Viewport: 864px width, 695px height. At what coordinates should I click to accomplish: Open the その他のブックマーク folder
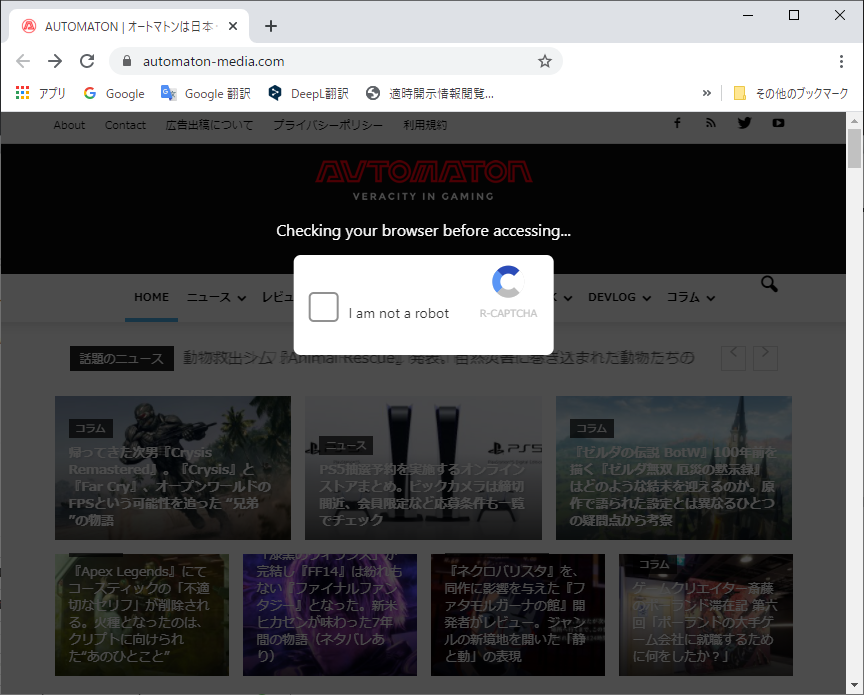[x=791, y=93]
